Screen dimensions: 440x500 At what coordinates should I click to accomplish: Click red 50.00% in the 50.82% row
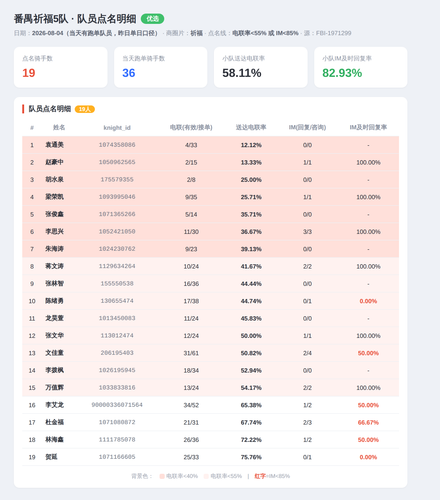[x=368, y=353]
